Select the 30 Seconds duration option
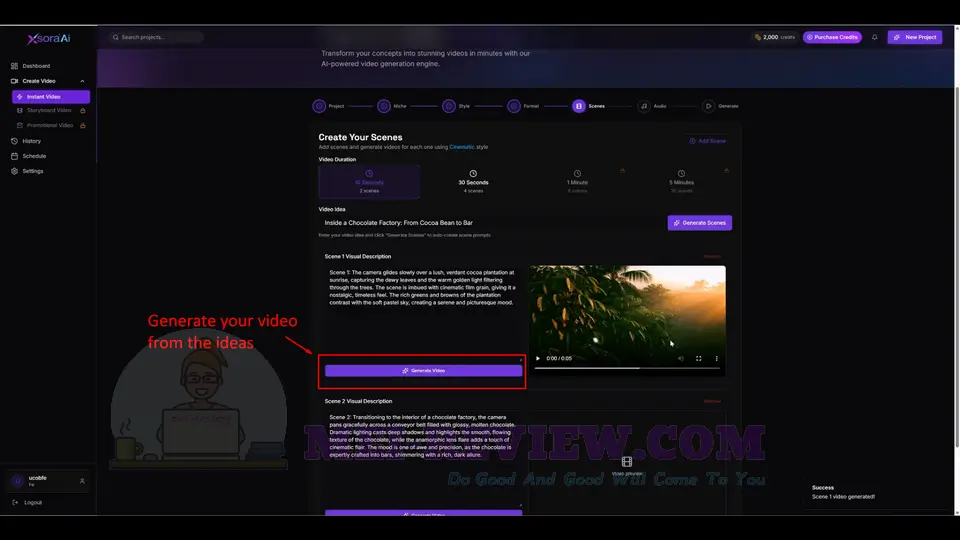The width and height of the screenshot is (960, 540). (x=473, y=182)
